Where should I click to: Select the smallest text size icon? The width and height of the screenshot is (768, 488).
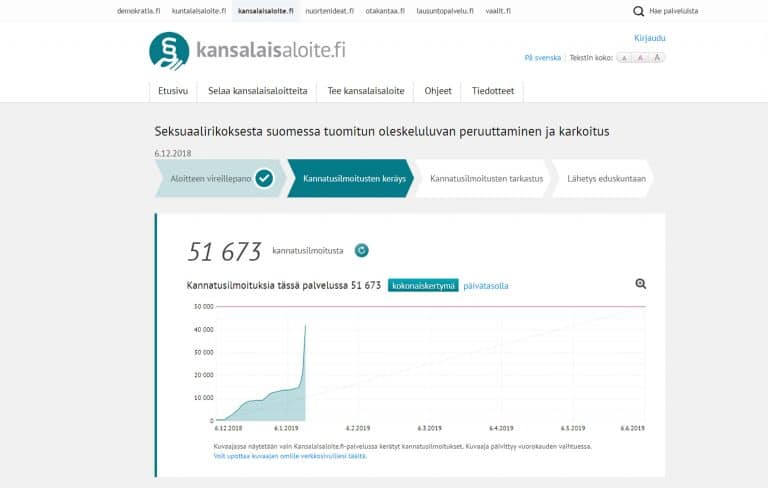point(624,58)
